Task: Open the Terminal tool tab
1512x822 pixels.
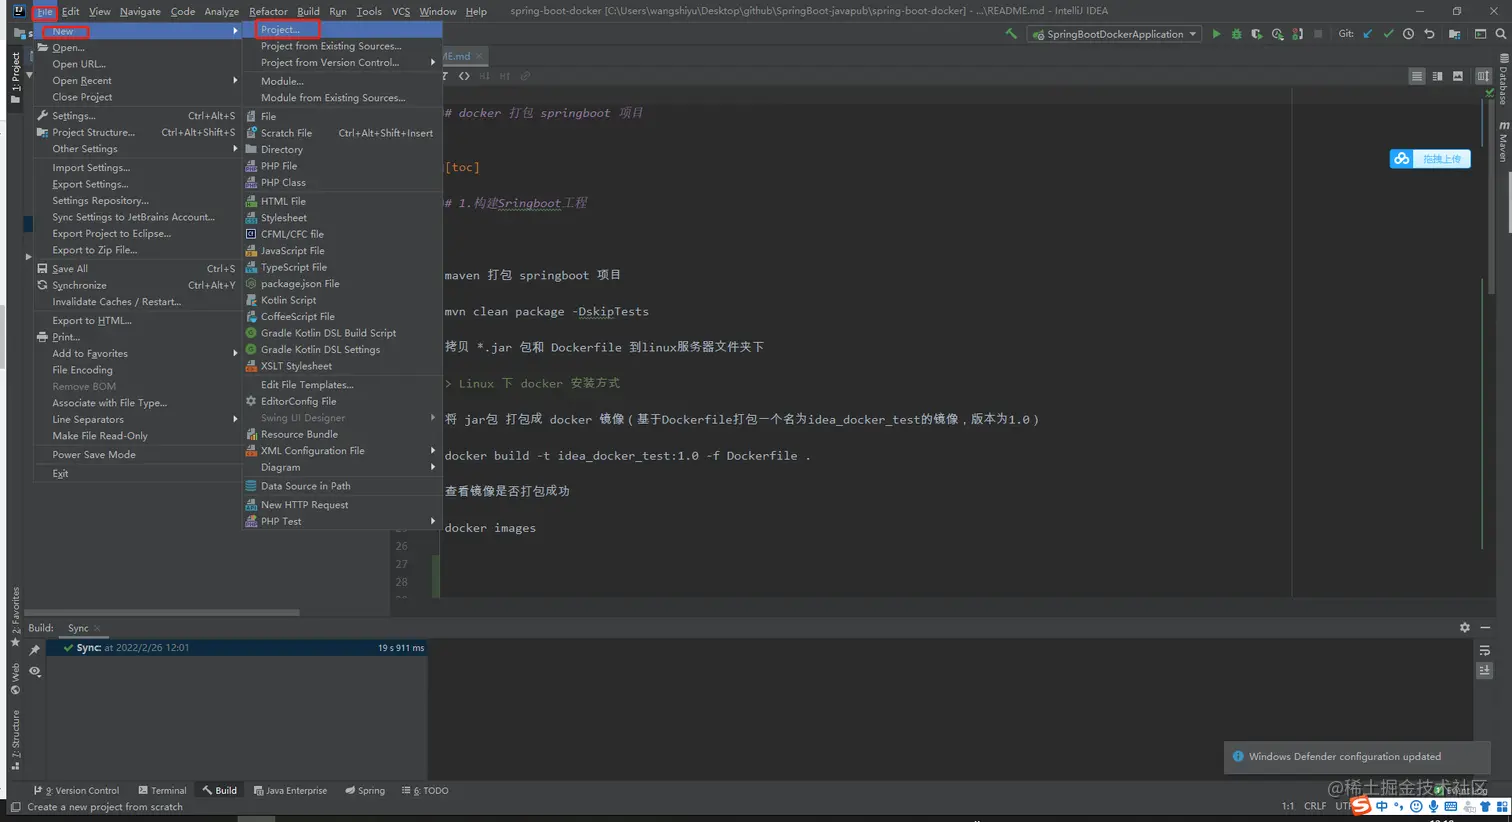Action: coord(162,791)
